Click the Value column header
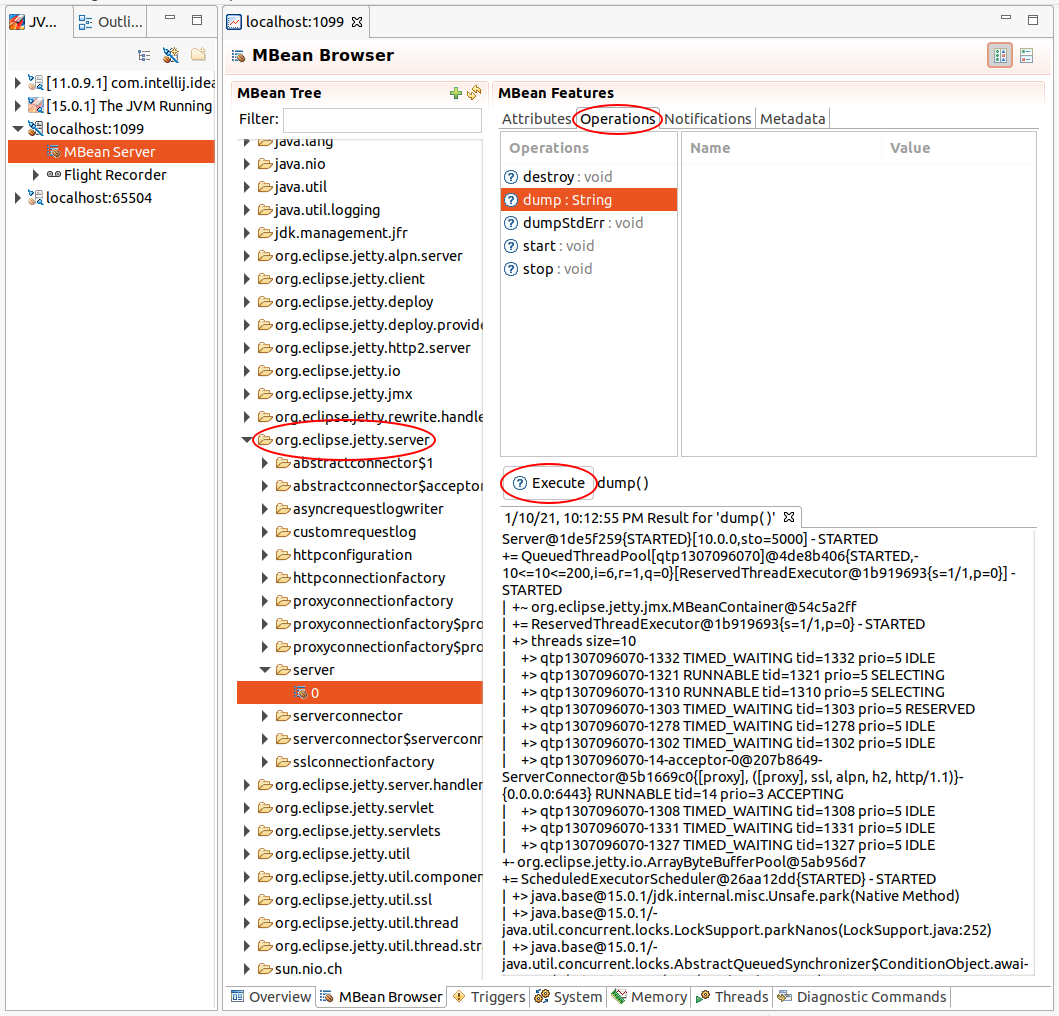This screenshot has height=1016, width=1059. point(958,148)
